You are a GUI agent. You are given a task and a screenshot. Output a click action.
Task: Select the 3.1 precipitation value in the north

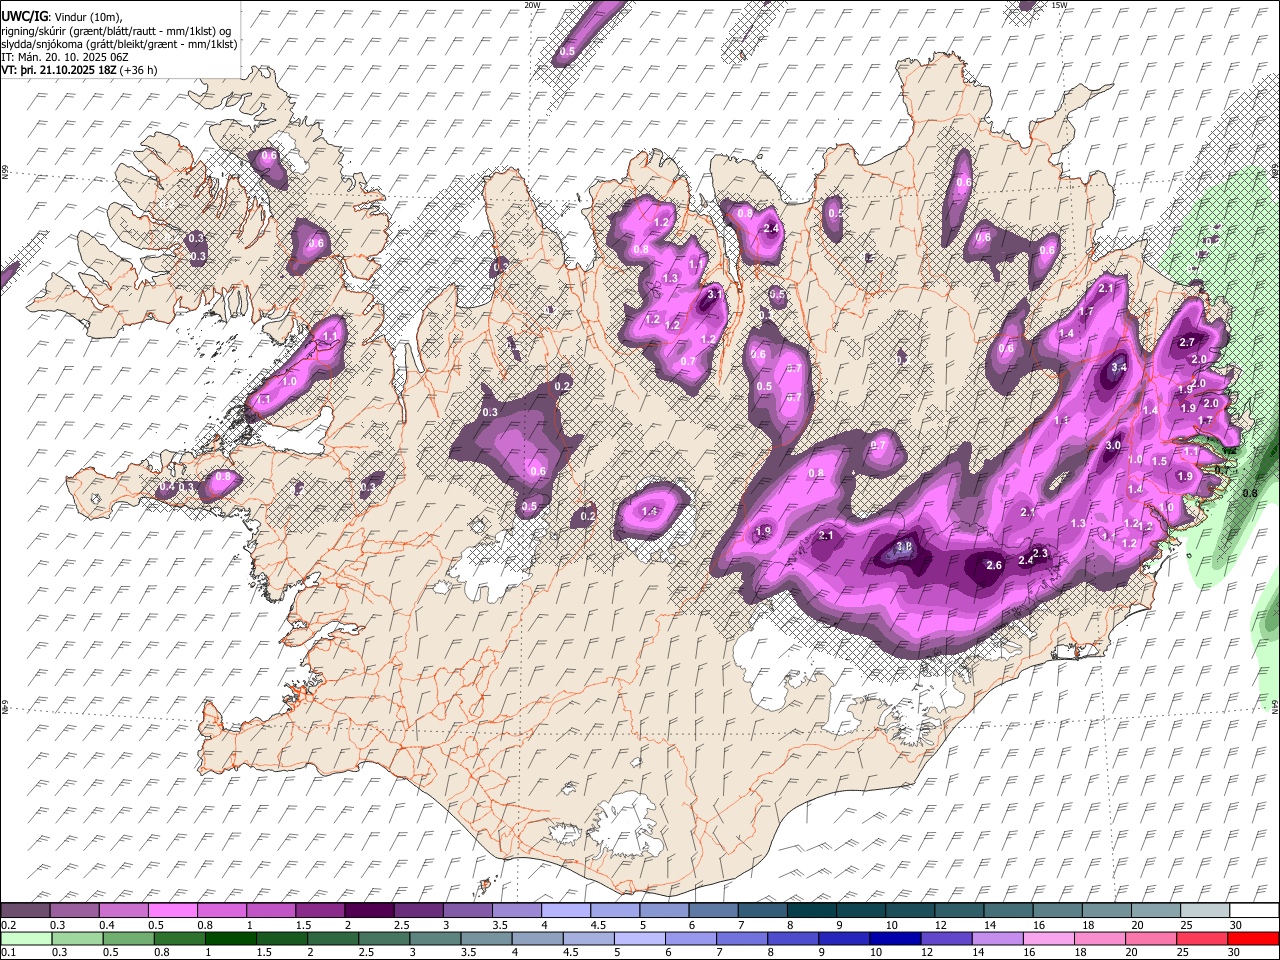point(715,295)
